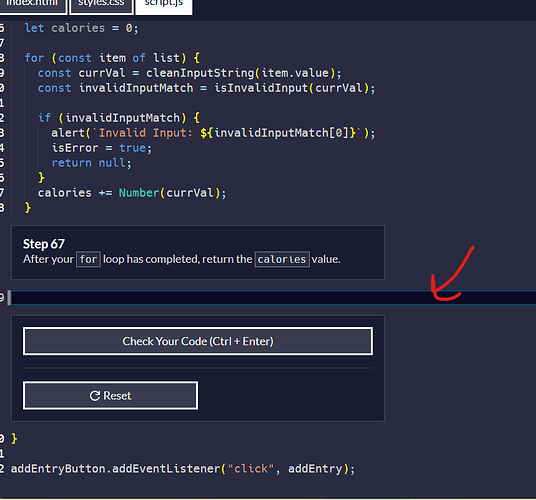This screenshot has width=536, height=500.
Task: Click the 'calories' code tag in instructions
Action: (282, 259)
